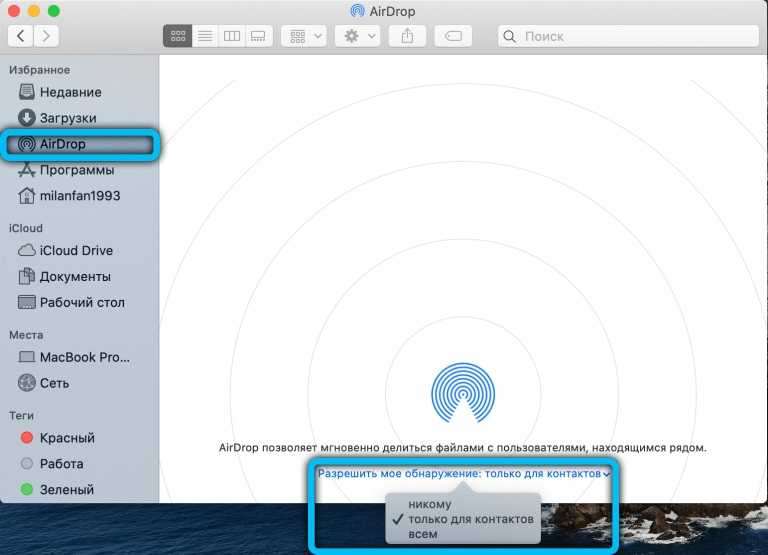Open Рабочий стол in the sidebar
768x555 pixels.
(80, 302)
